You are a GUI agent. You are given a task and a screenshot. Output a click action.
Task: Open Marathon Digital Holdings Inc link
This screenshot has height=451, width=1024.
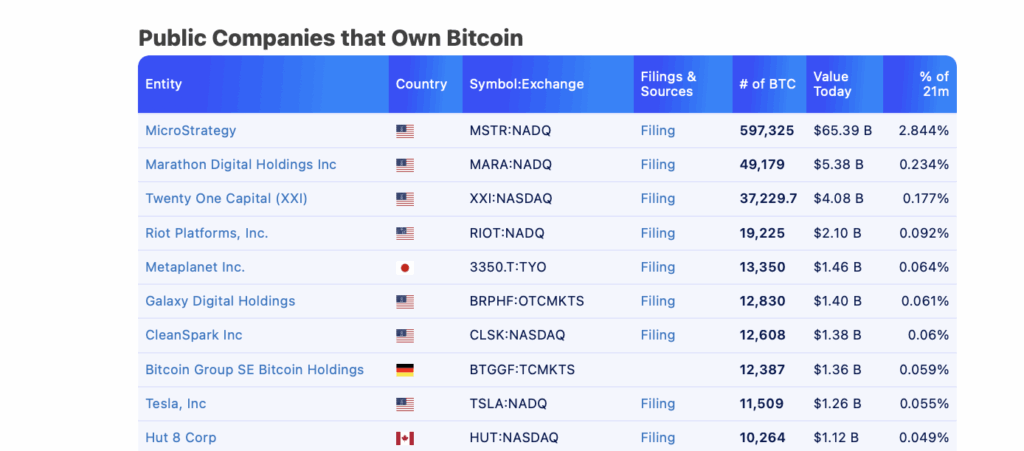(241, 164)
